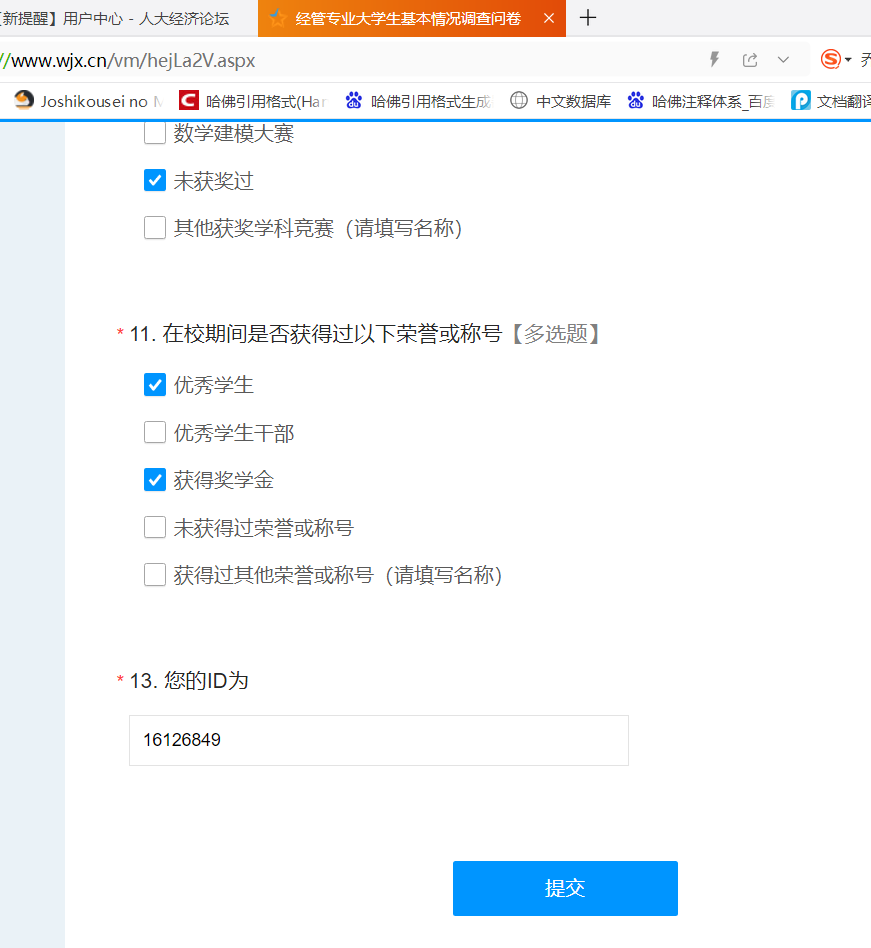Open the 哈佛引用格式生成 Baidu bookmark
The width and height of the screenshot is (871, 948).
click(419, 101)
